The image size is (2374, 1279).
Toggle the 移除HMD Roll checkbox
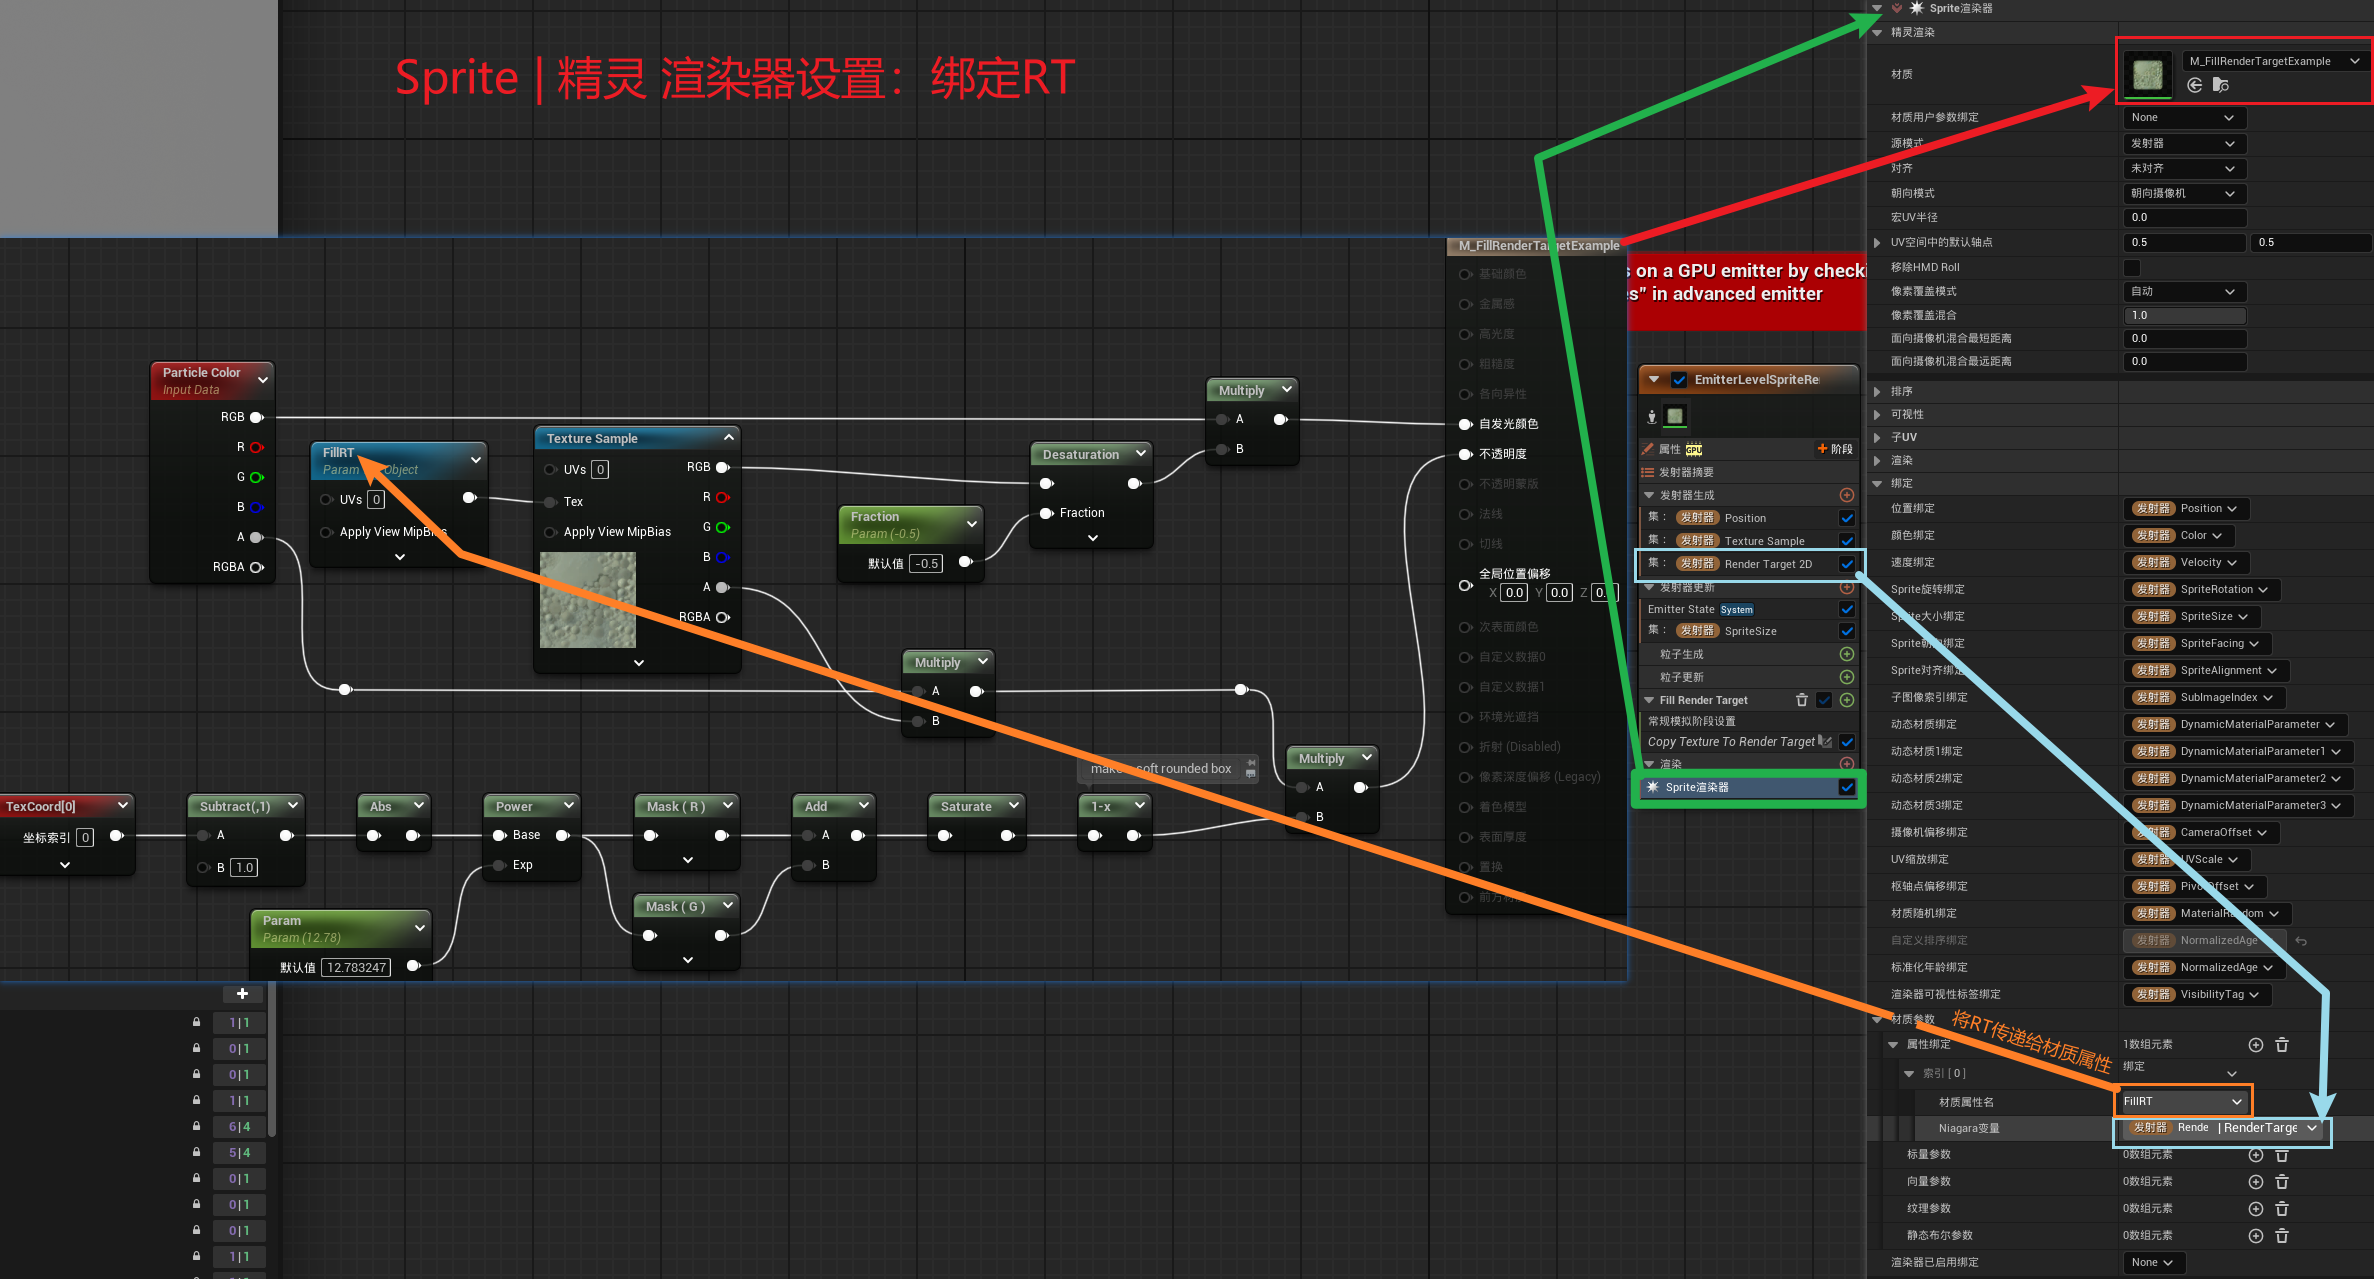point(2132,267)
